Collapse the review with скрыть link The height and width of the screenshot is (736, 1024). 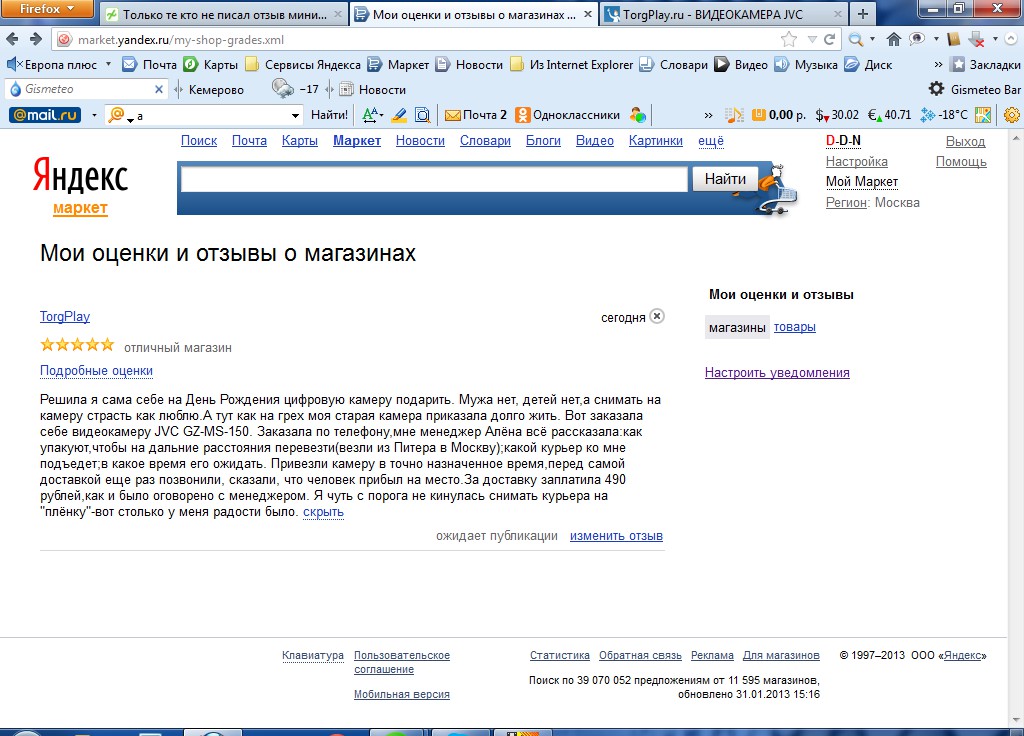(x=323, y=511)
